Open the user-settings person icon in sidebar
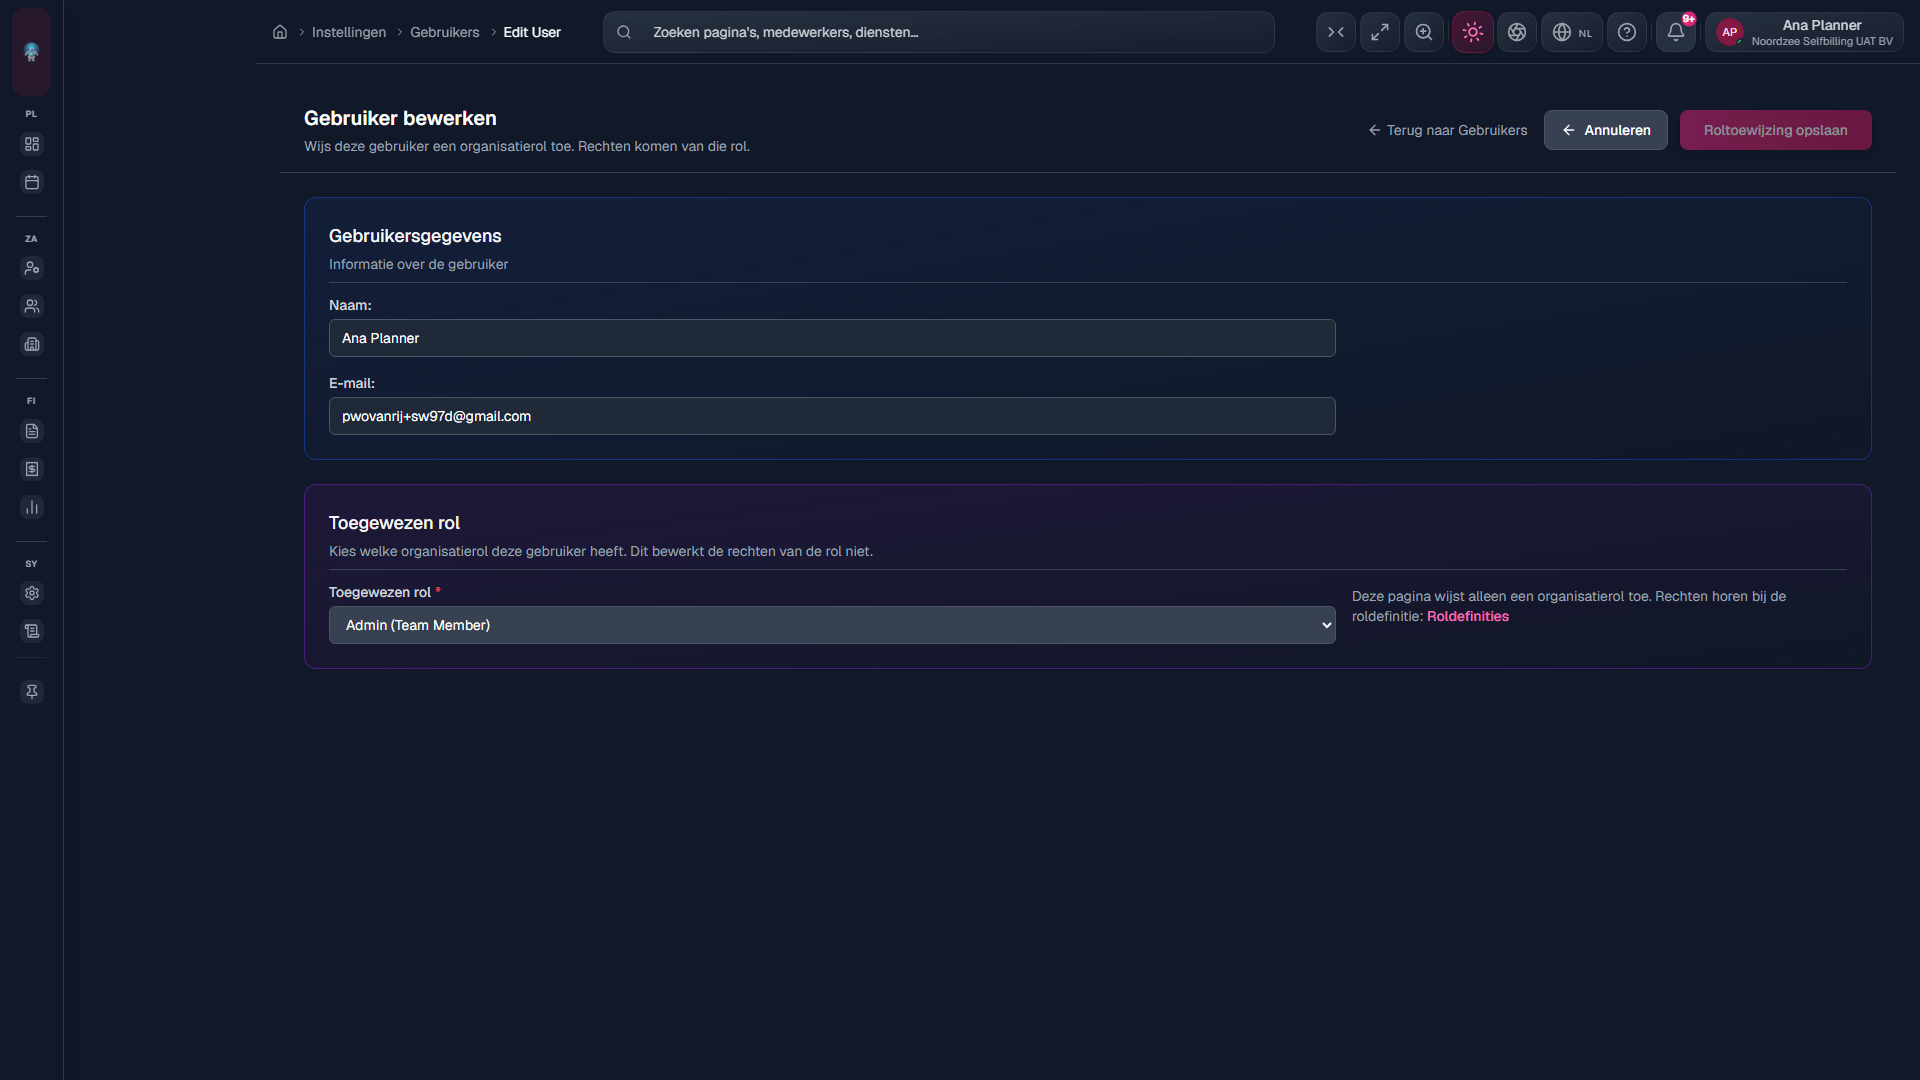 click(32, 268)
